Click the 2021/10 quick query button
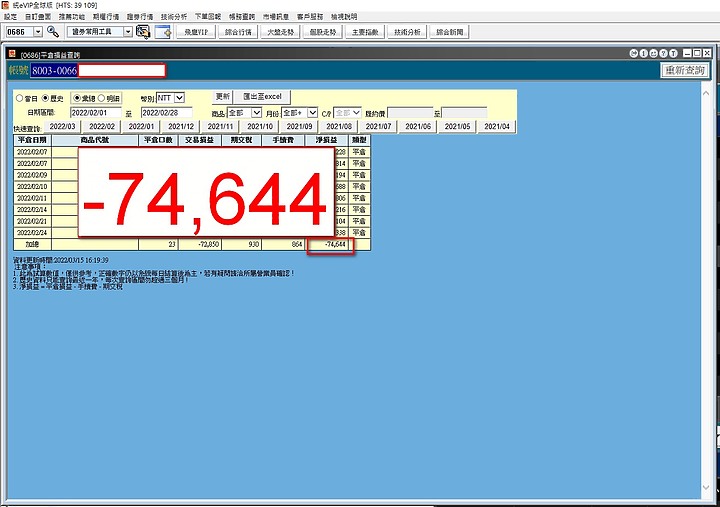 tap(260, 126)
